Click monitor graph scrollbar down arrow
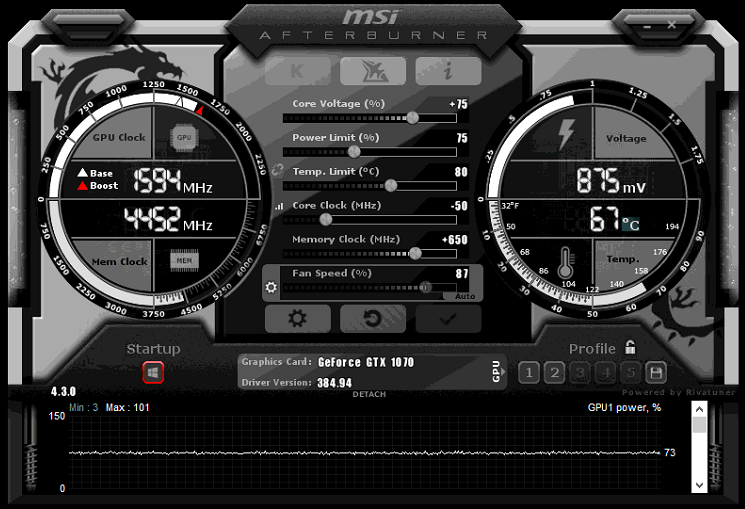 click(x=699, y=485)
